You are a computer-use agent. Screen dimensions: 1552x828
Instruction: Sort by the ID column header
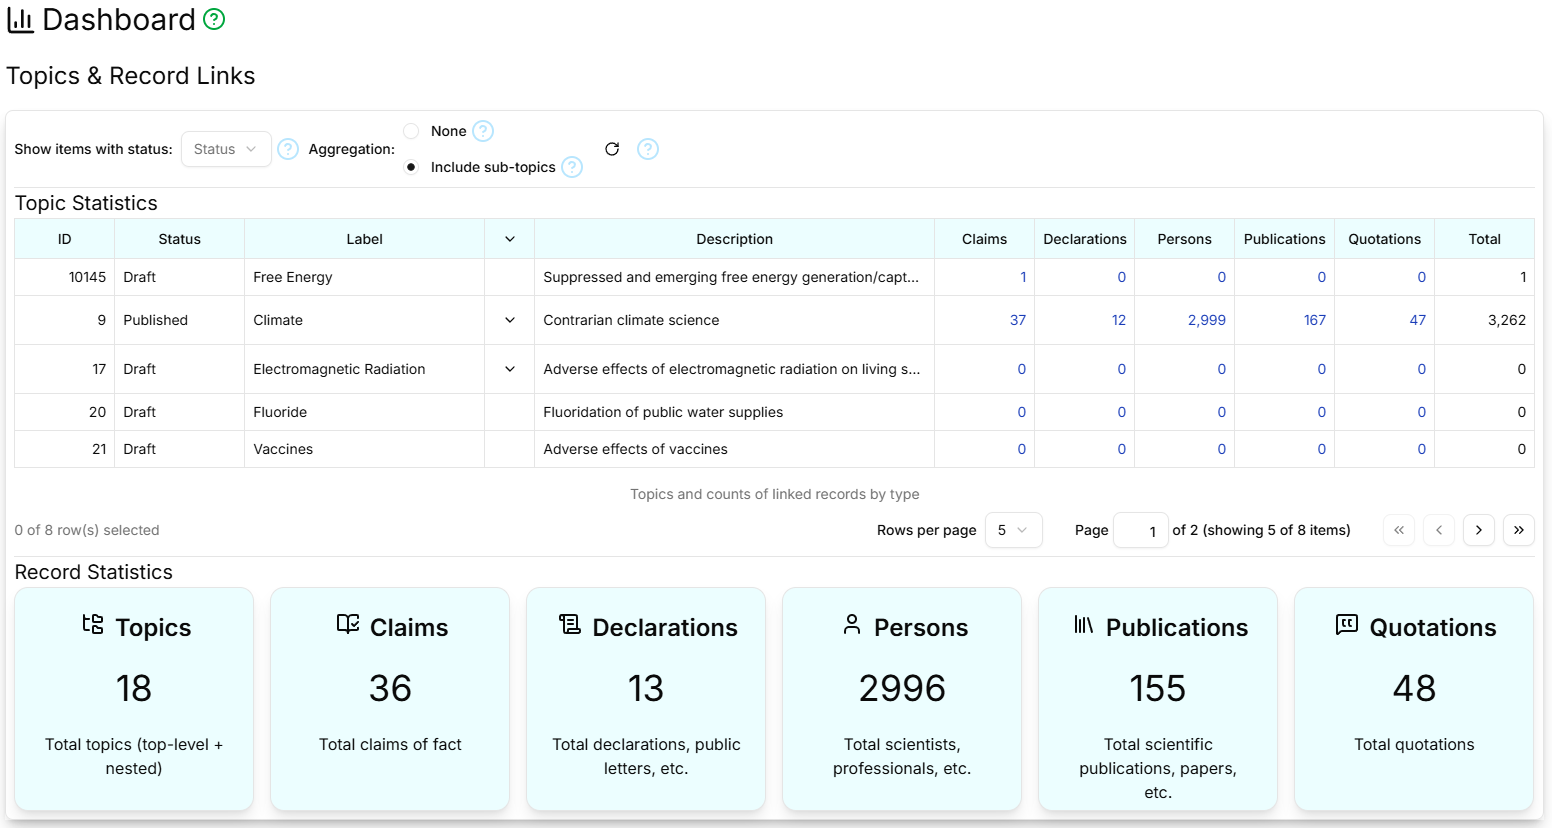click(x=65, y=239)
